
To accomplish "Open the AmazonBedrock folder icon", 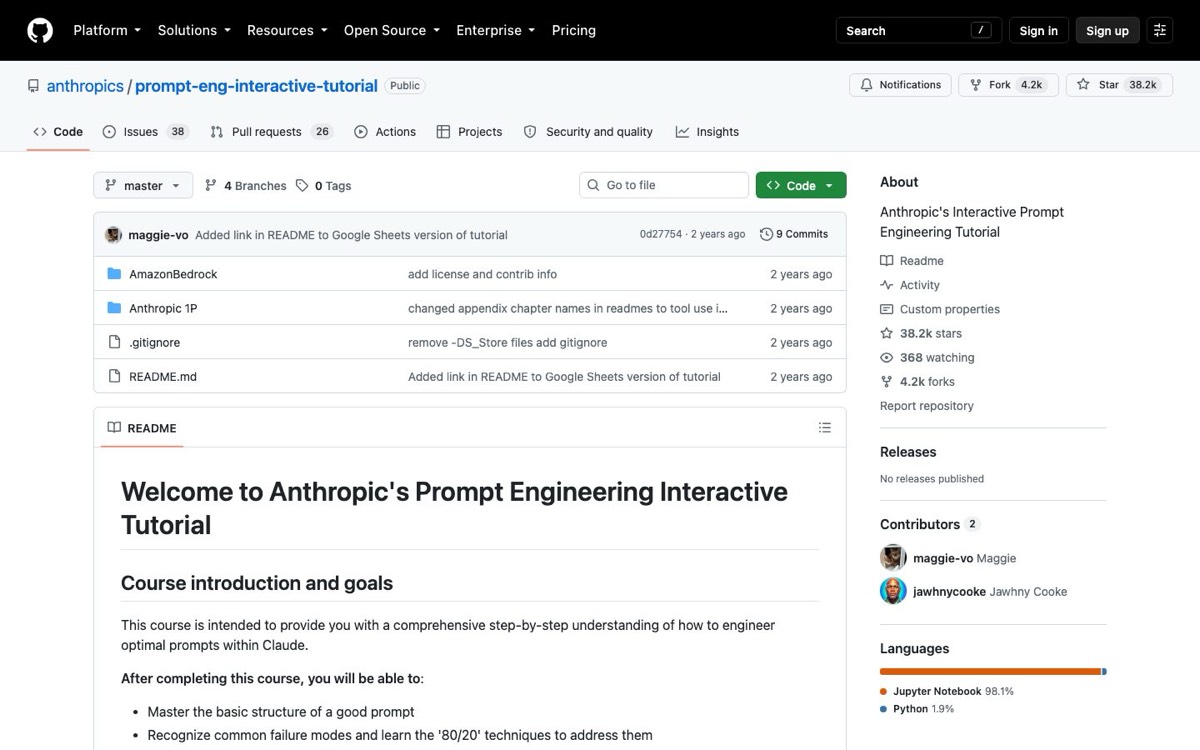I will point(114,274).
